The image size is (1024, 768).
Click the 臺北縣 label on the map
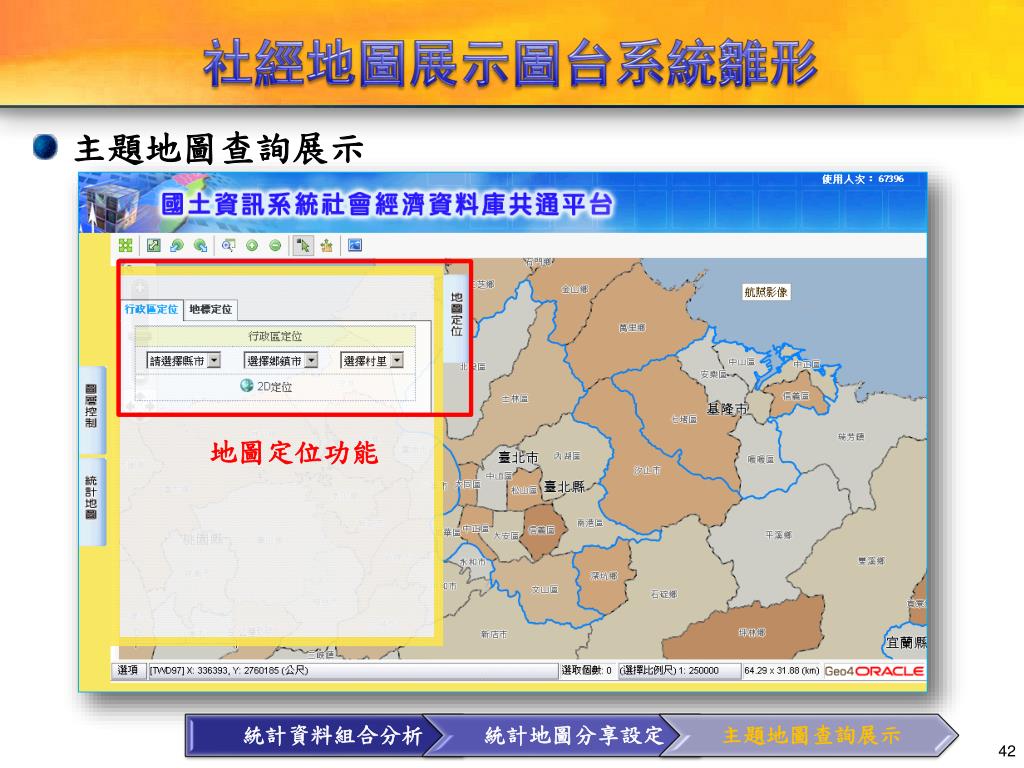coord(565,487)
